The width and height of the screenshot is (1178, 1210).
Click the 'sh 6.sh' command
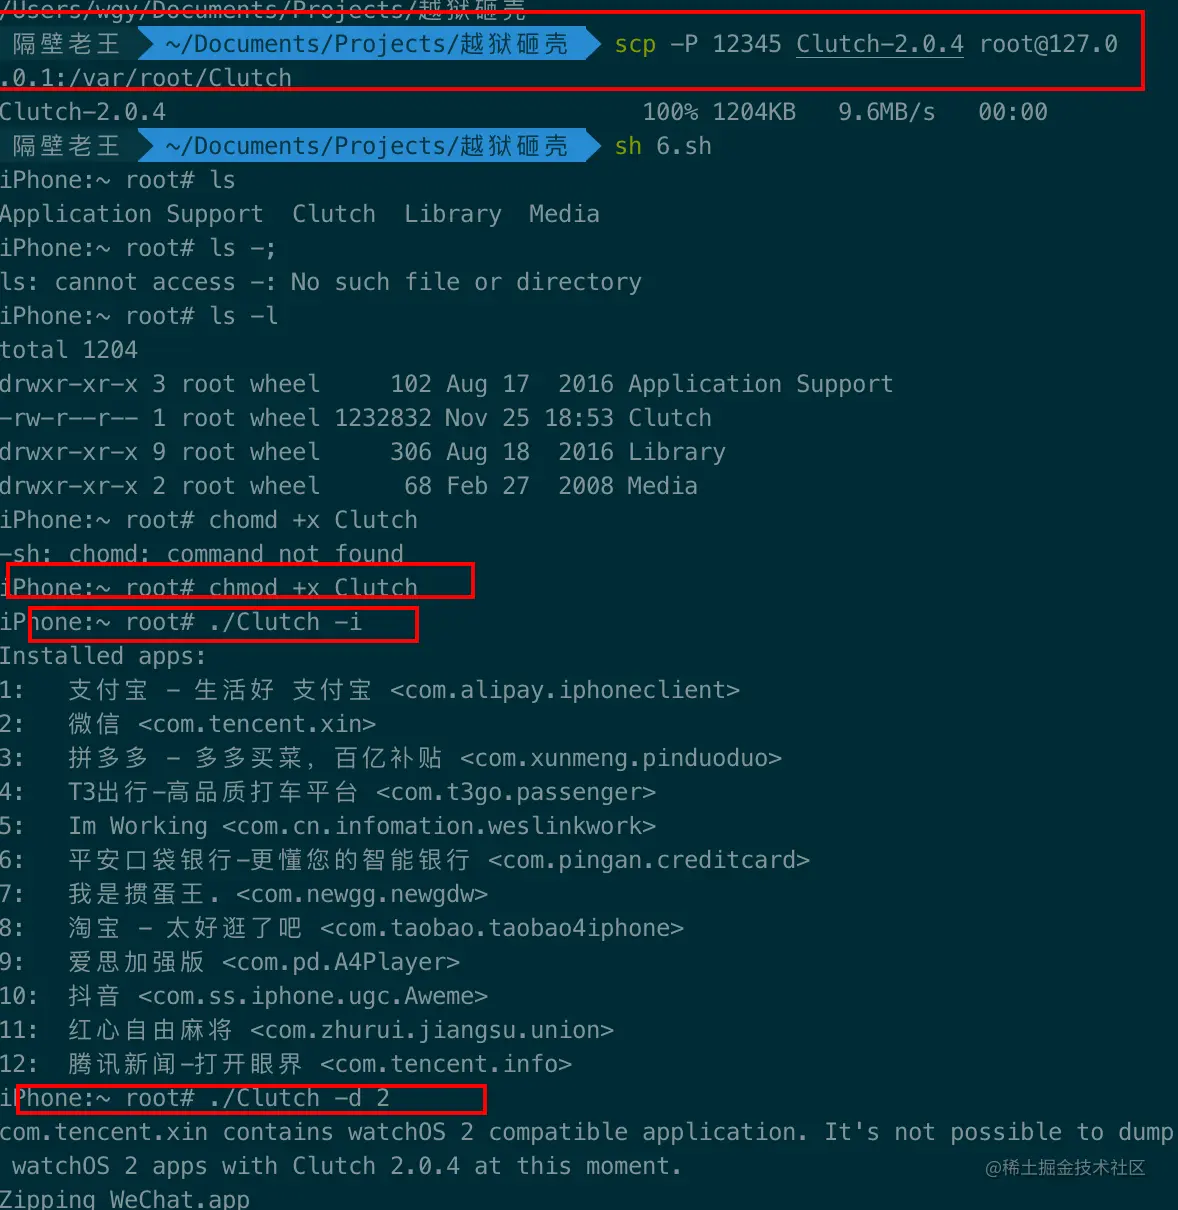tap(663, 146)
